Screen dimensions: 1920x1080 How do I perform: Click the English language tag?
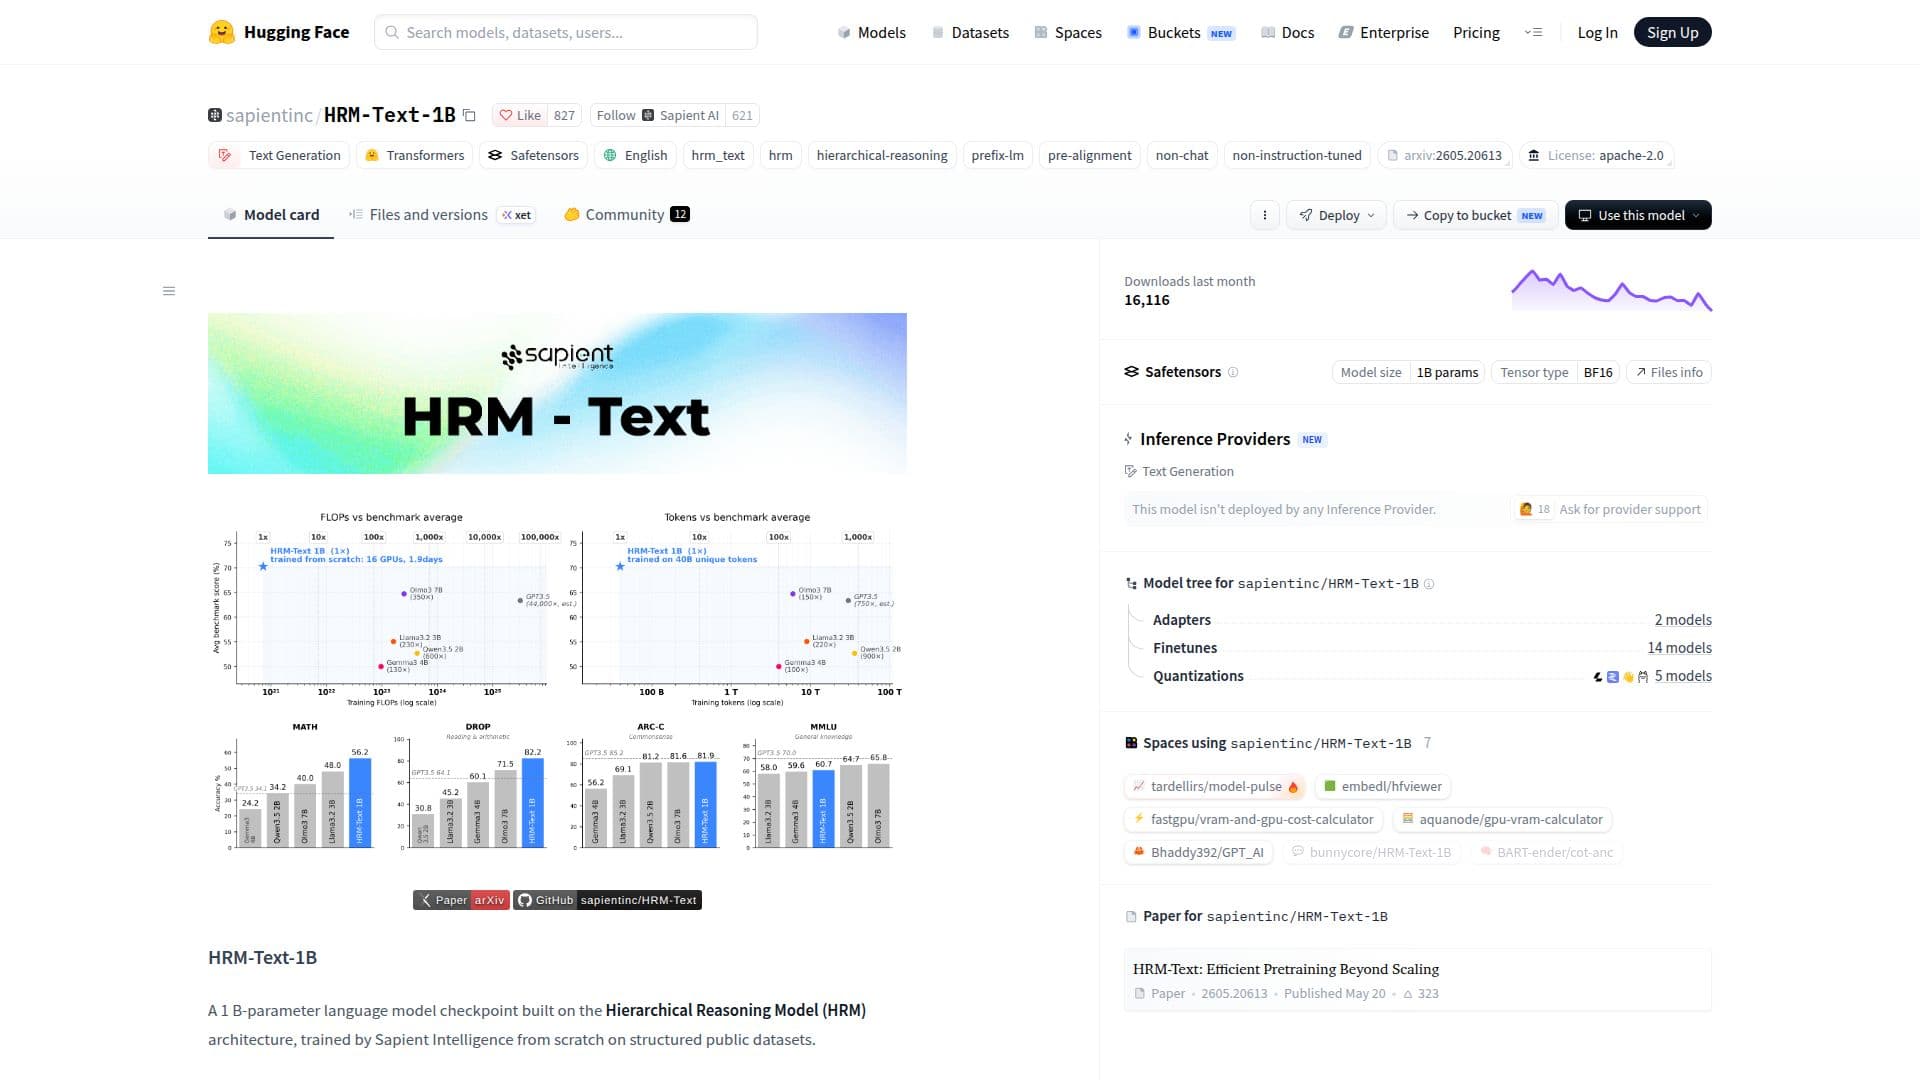635,155
